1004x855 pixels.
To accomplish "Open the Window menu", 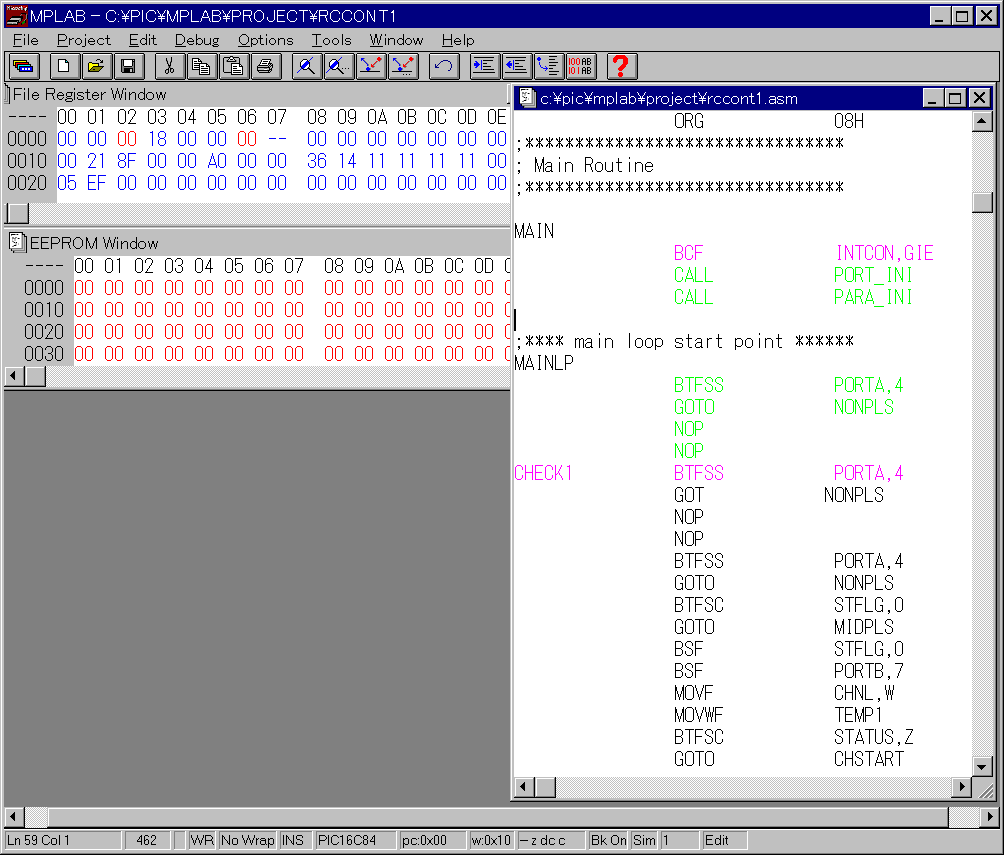I will coord(396,40).
